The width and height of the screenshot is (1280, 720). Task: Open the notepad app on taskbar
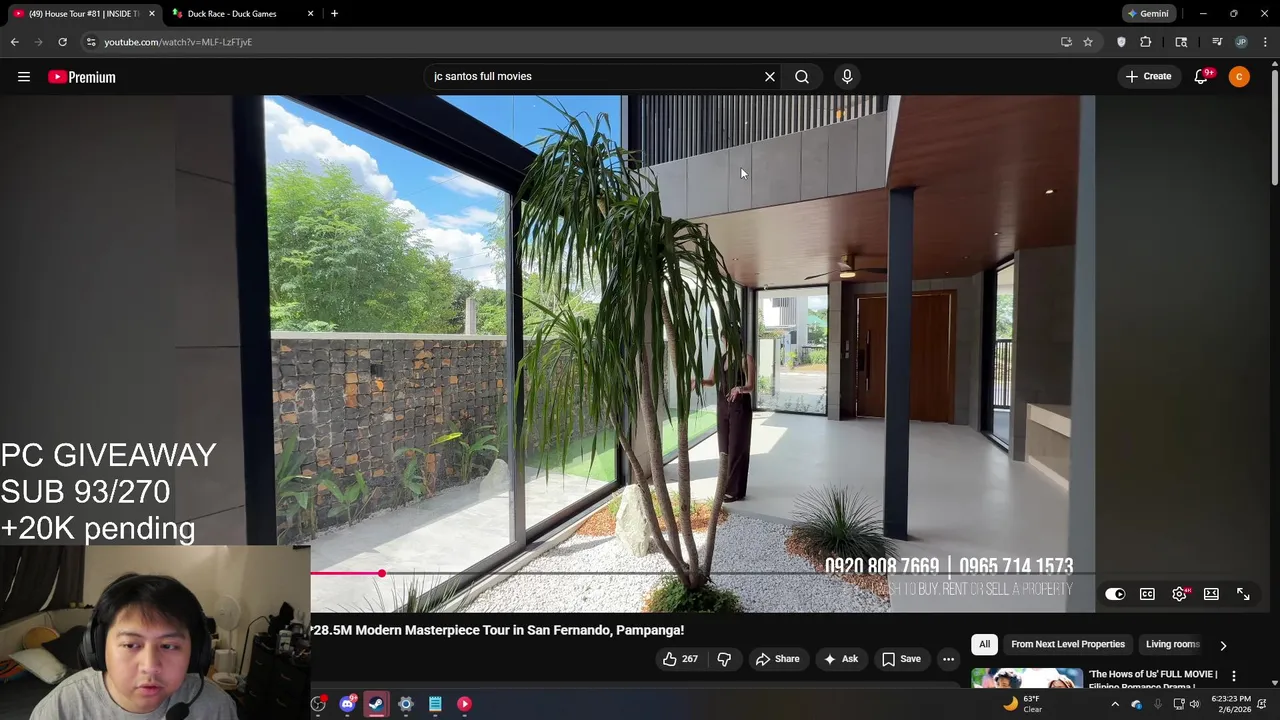tap(435, 704)
